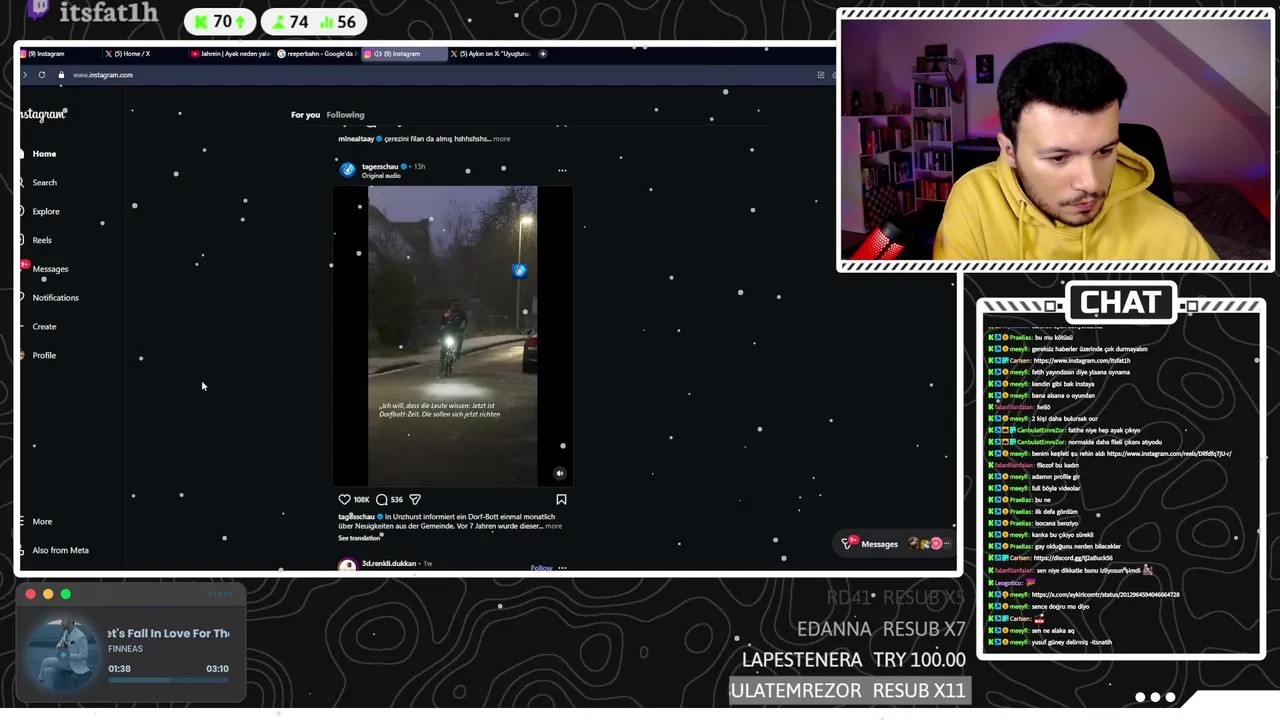Switch to Following feed tab
This screenshot has height=720, width=1280.
345,115
